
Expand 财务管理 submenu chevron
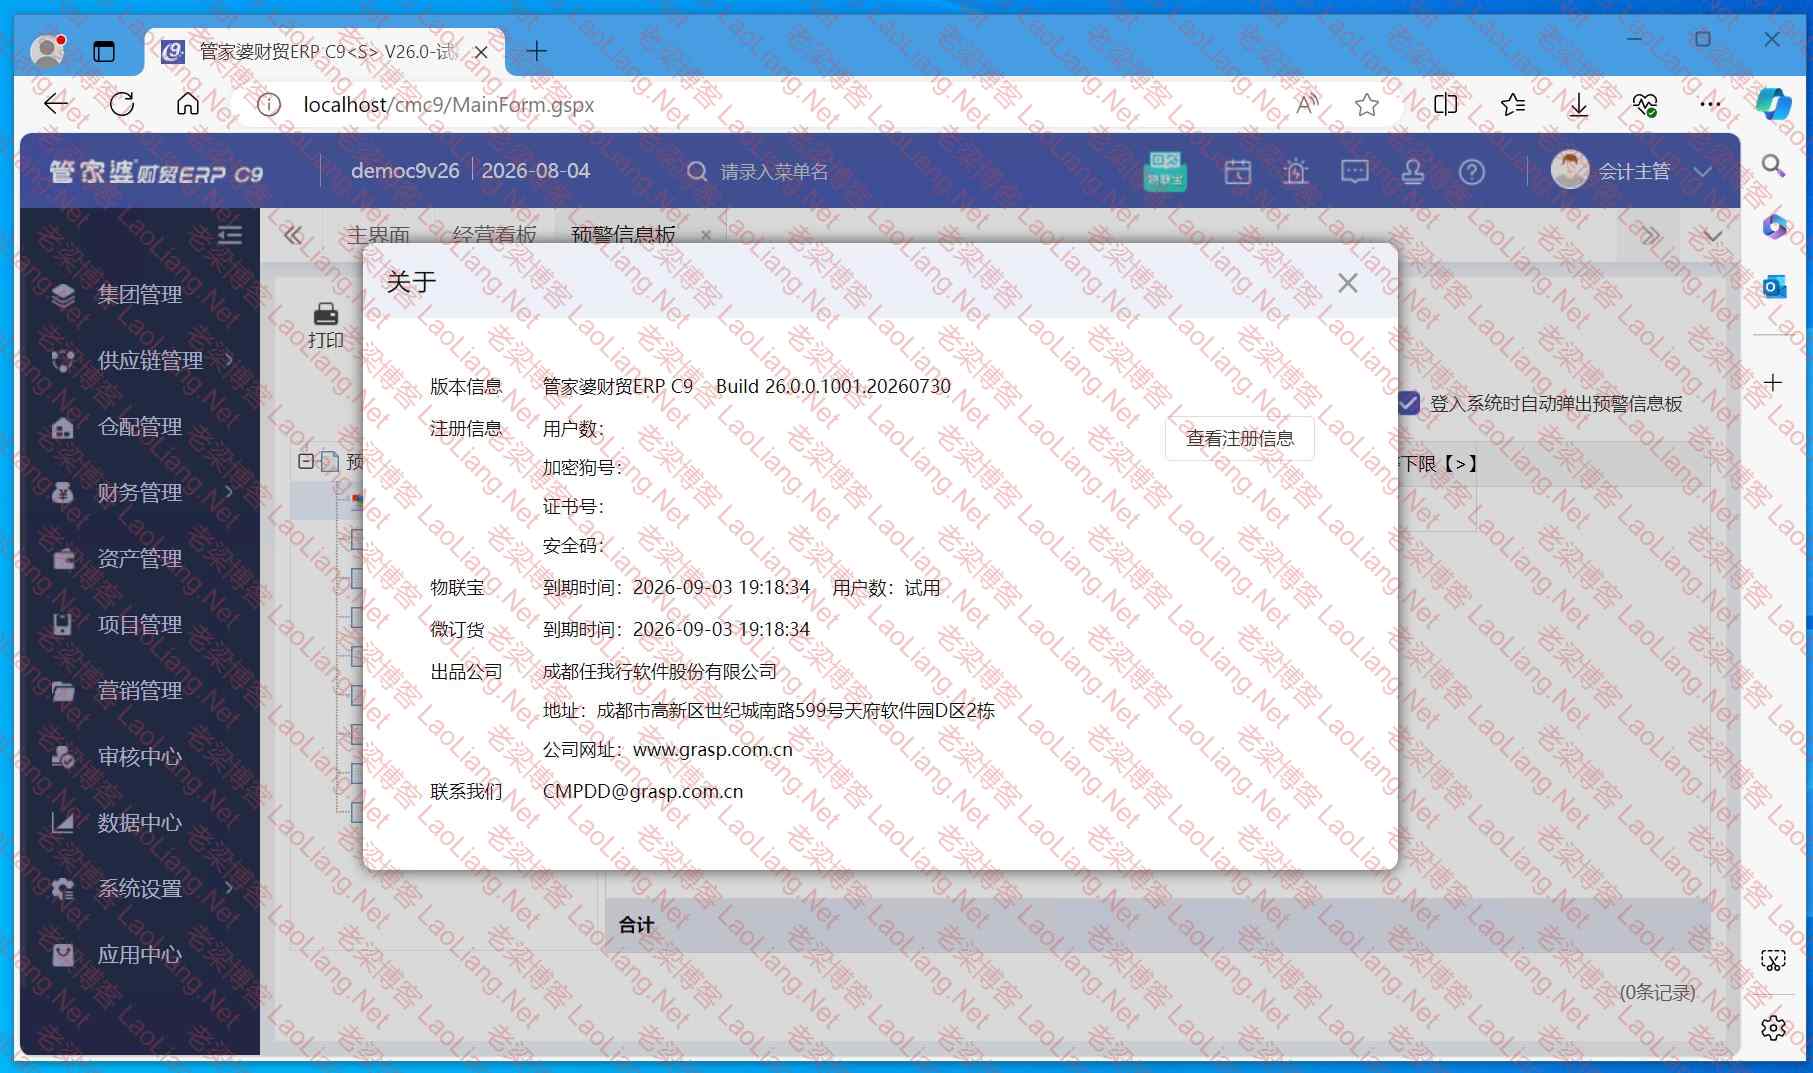pyautogui.click(x=229, y=491)
